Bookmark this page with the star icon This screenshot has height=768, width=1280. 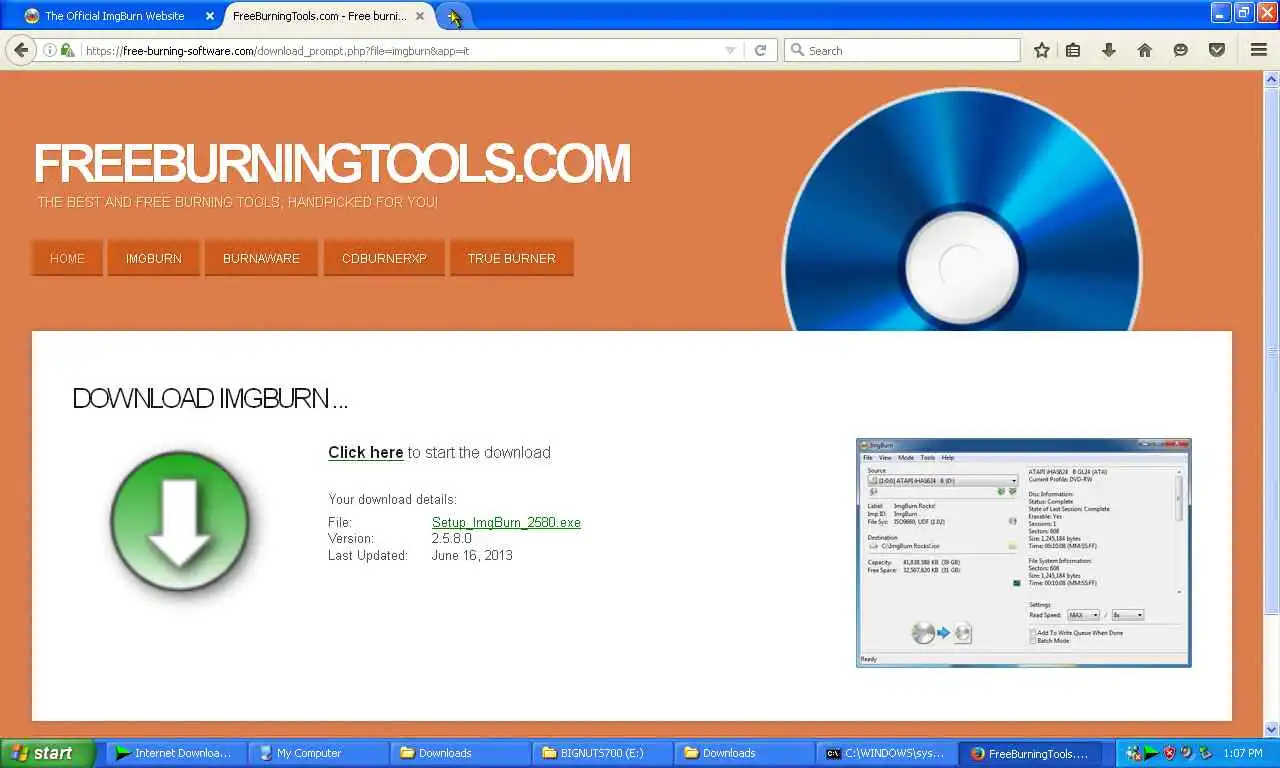click(1042, 50)
